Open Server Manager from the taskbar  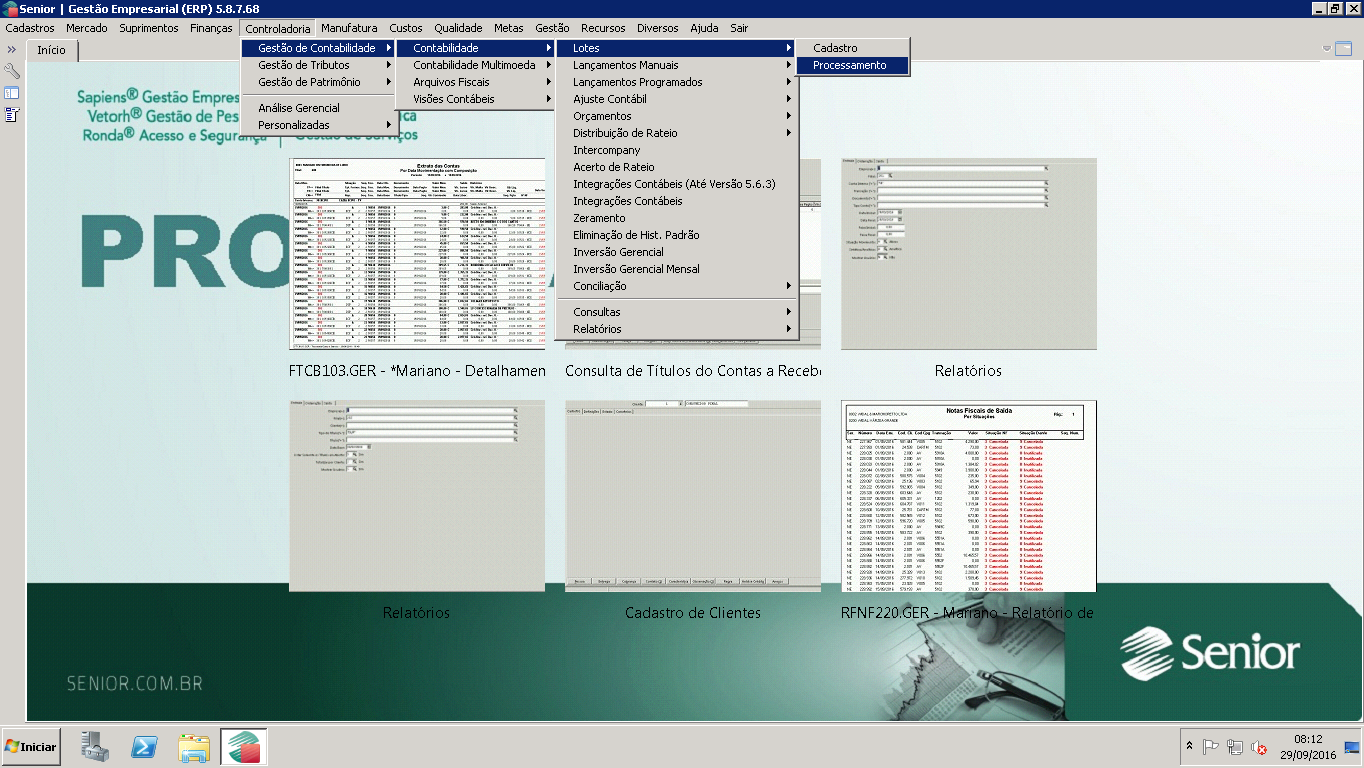[95, 746]
